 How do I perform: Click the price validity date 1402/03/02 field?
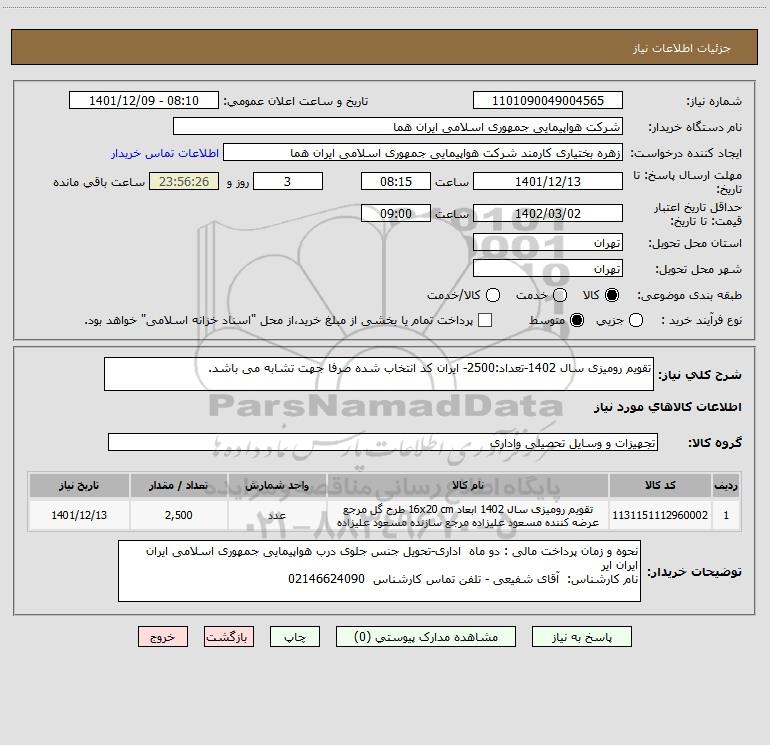[x=548, y=213]
